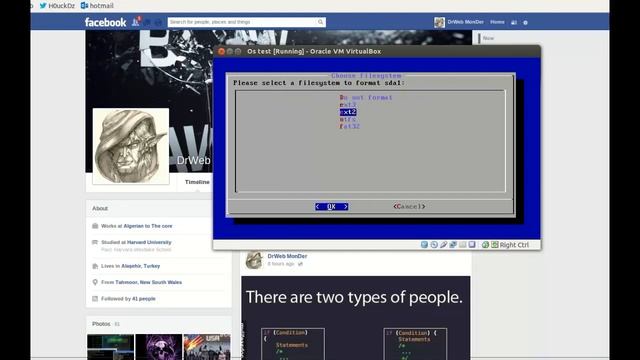Open the hotmail bookmark
This screenshot has height=360, width=640.
97,6
